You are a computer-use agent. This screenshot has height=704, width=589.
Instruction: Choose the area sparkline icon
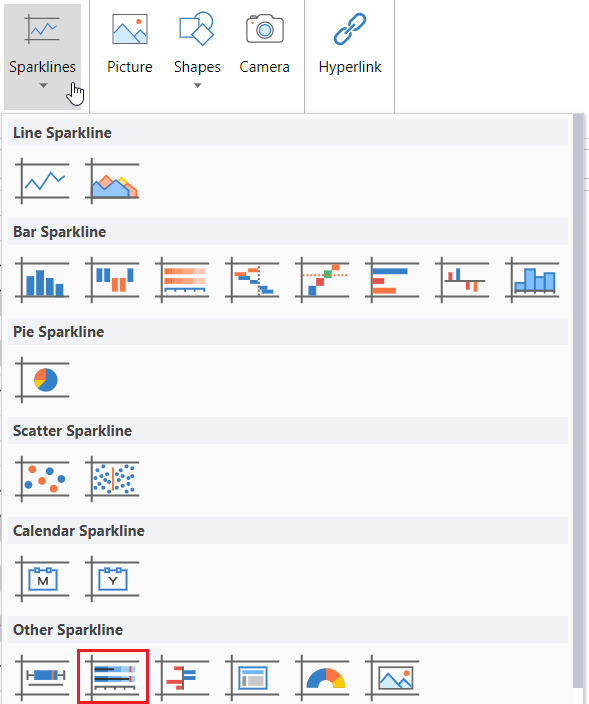click(112, 181)
